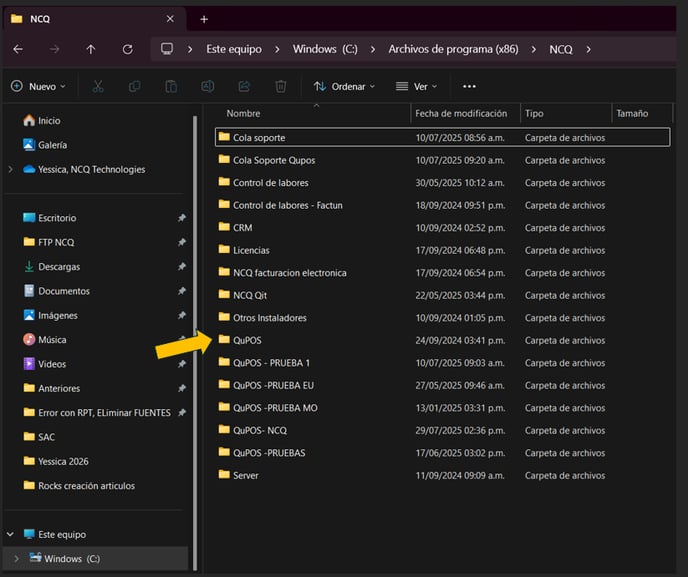Image resolution: width=688 pixels, height=577 pixels.
Task: Open Música in quick access
Action: [45, 340]
